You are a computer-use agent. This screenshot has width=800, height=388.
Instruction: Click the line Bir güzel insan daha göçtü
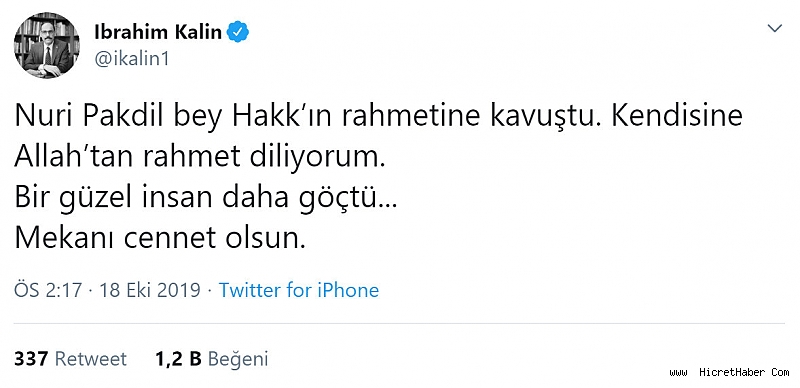pyautogui.click(x=206, y=199)
